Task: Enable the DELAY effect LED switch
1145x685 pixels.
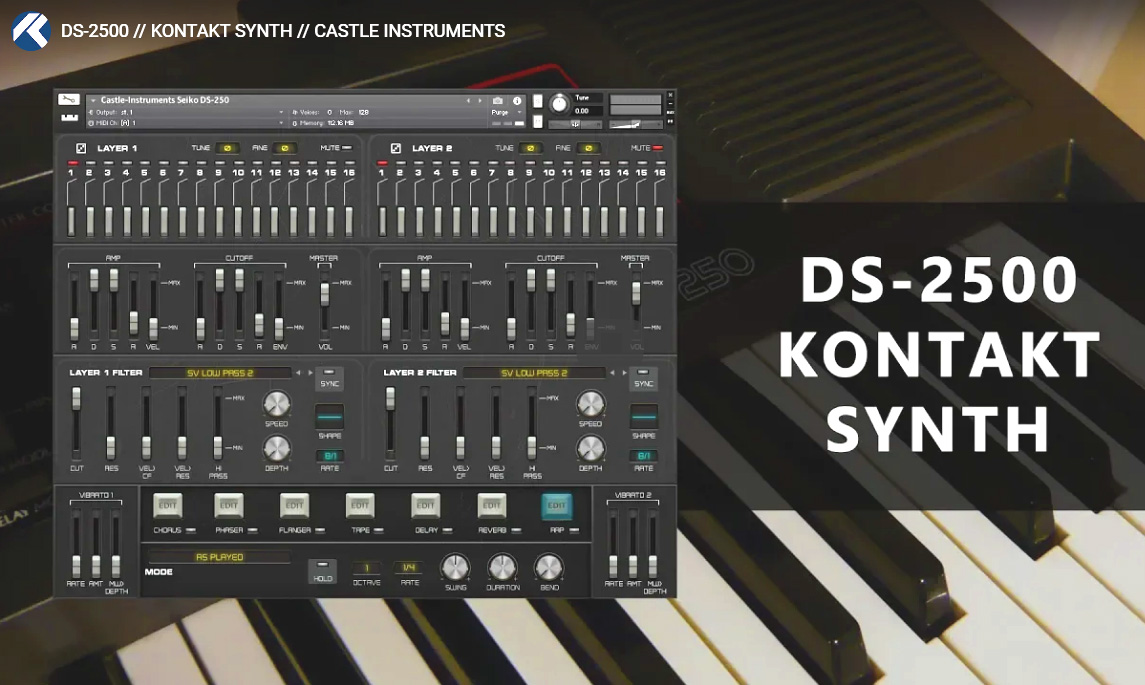Action: [x=448, y=530]
